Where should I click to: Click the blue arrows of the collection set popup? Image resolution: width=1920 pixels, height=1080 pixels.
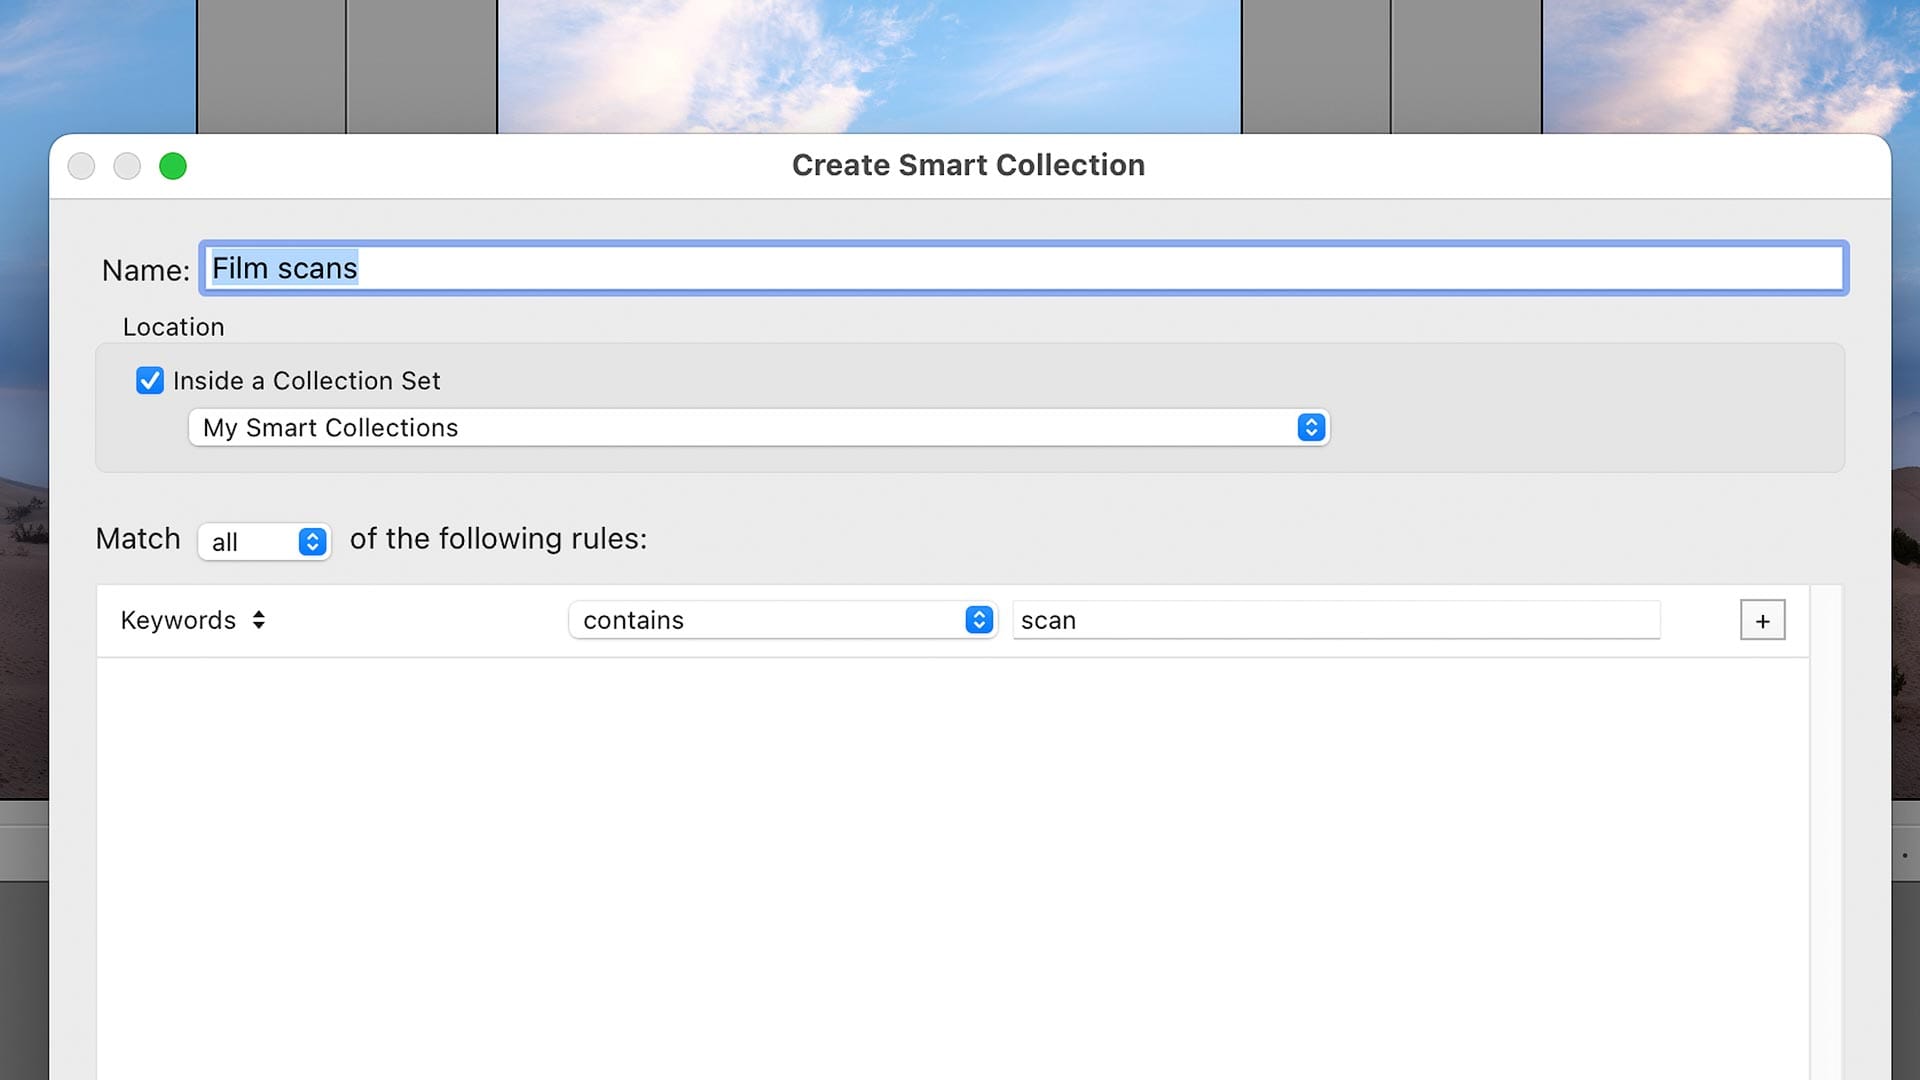point(1311,428)
